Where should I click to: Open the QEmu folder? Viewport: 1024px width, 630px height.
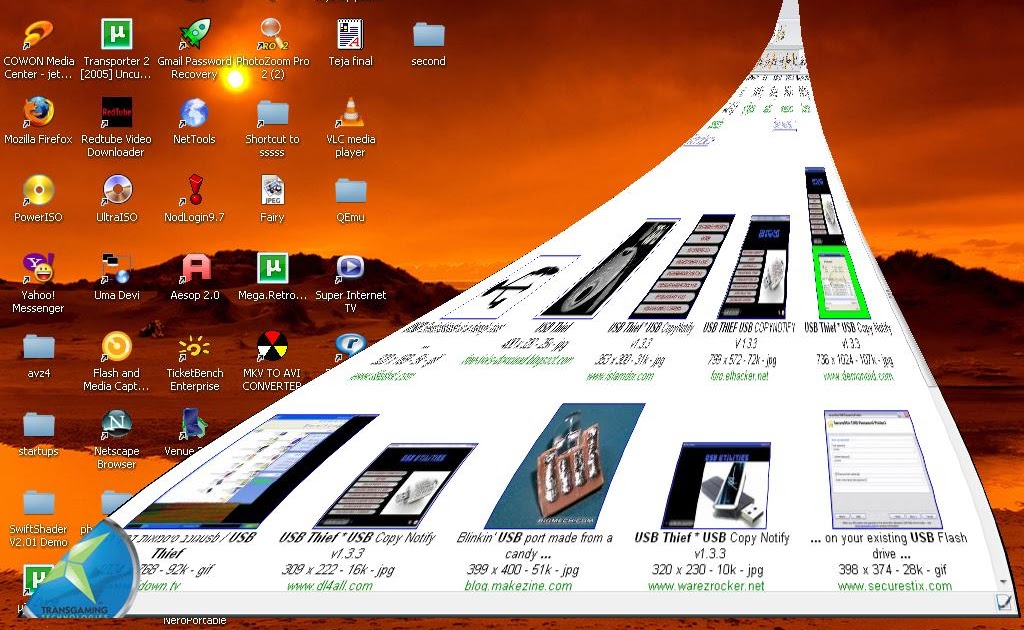(x=350, y=191)
